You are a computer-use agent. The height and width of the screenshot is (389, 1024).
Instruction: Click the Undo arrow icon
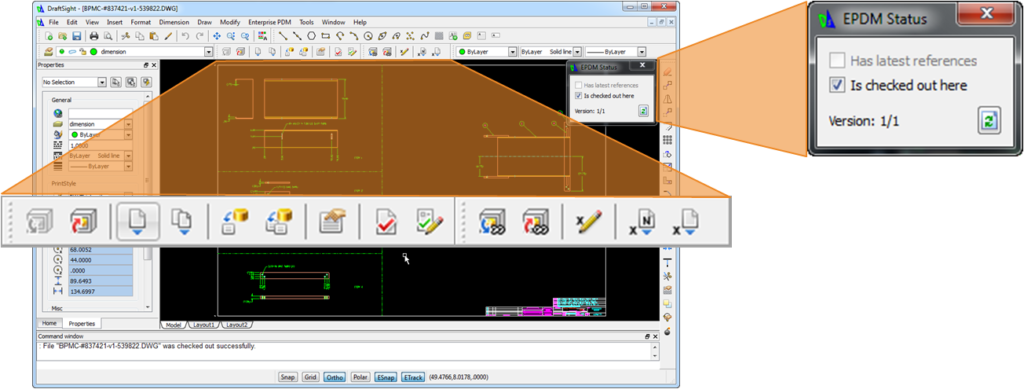[x=185, y=36]
